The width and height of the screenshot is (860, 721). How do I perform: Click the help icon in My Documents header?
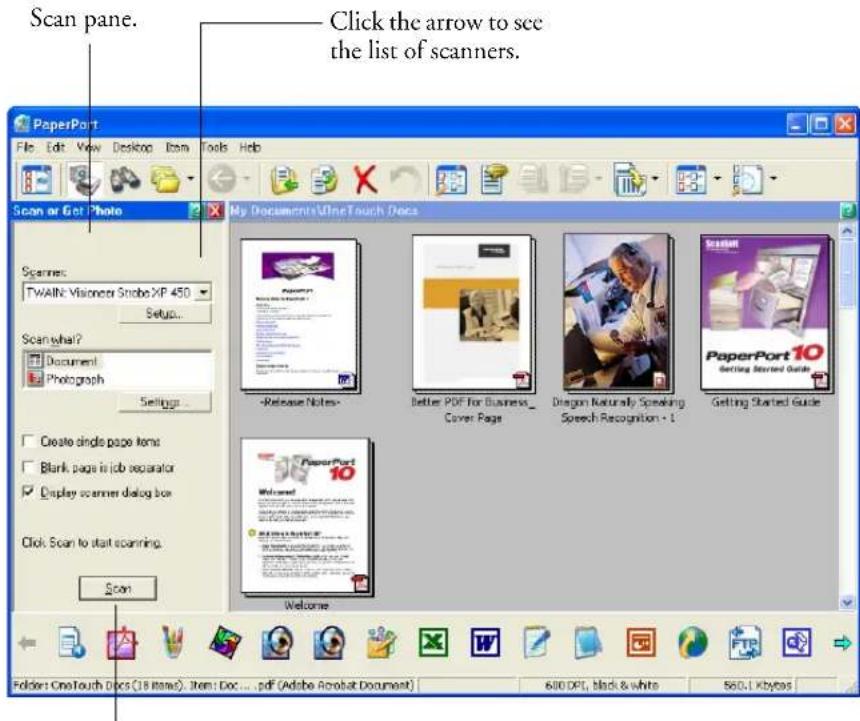tap(848, 211)
